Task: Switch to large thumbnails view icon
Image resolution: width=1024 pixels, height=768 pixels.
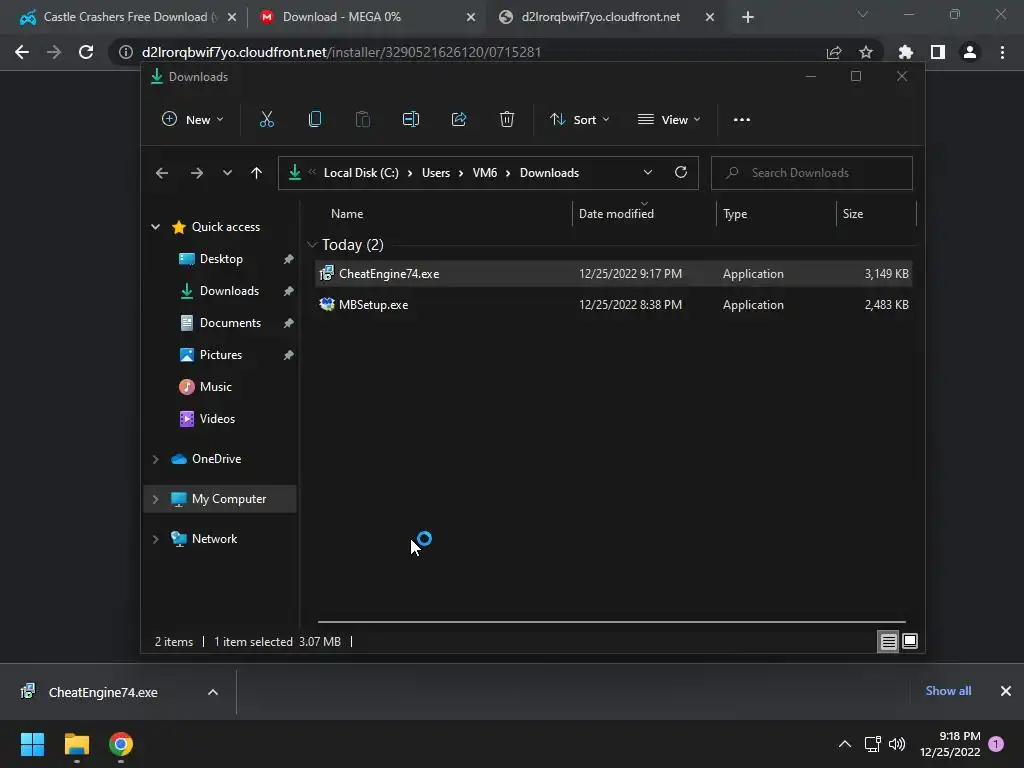Action: [910, 641]
